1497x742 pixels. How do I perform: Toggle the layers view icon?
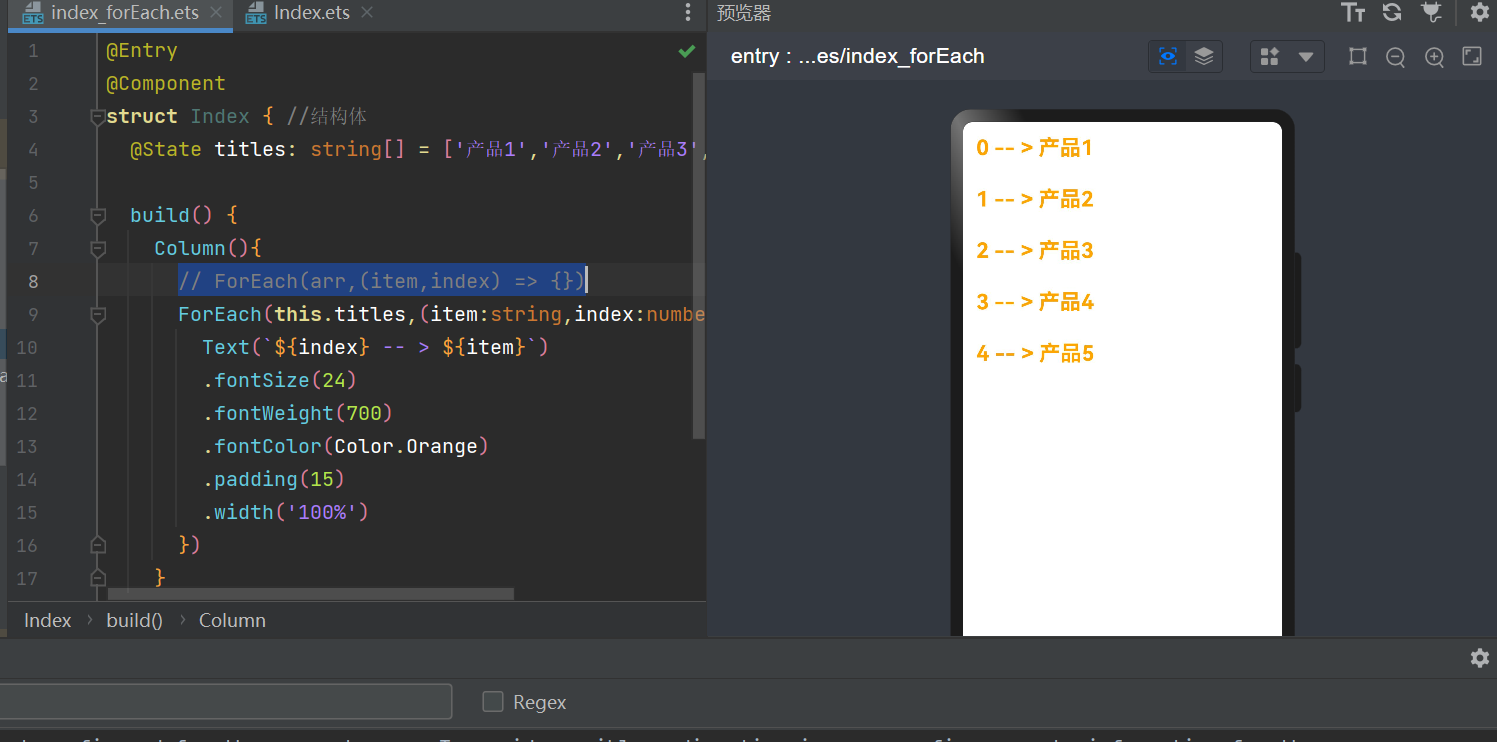(1204, 56)
